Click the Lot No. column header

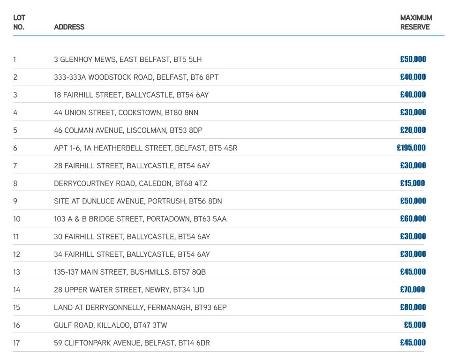(x=19, y=22)
